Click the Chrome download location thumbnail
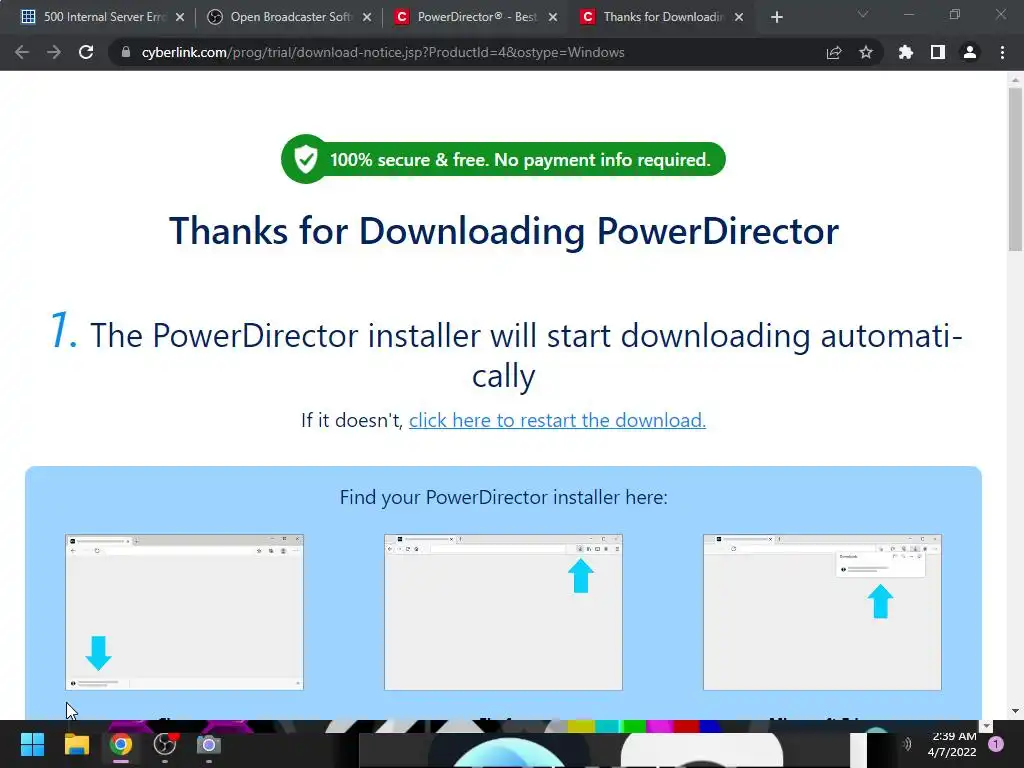 (184, 612)
